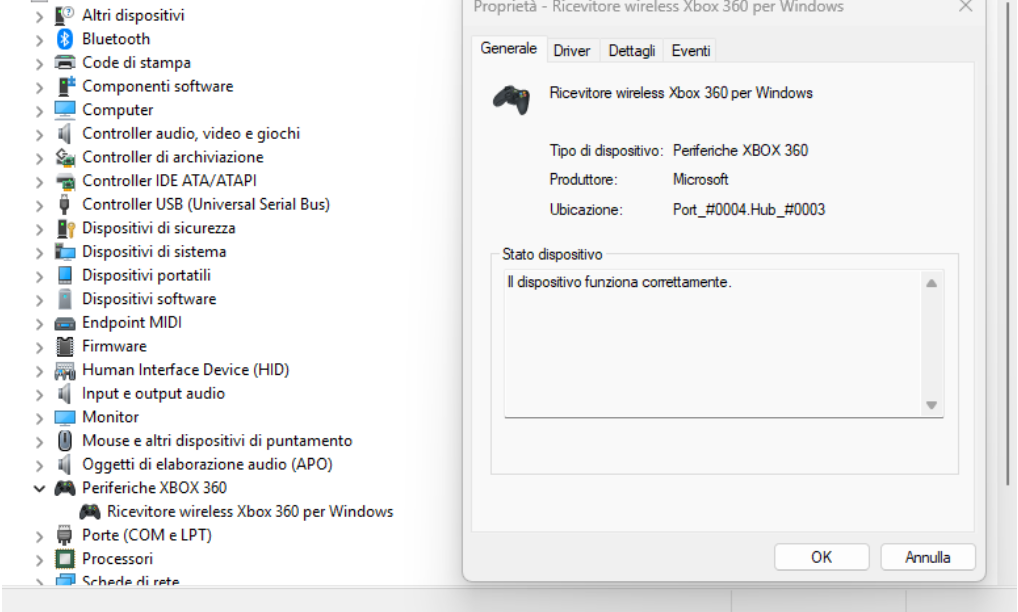Open the Driver tab

[x=572, y=51]
